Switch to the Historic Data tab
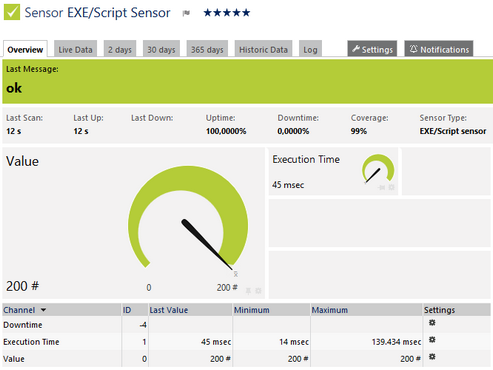 [263, 49]
